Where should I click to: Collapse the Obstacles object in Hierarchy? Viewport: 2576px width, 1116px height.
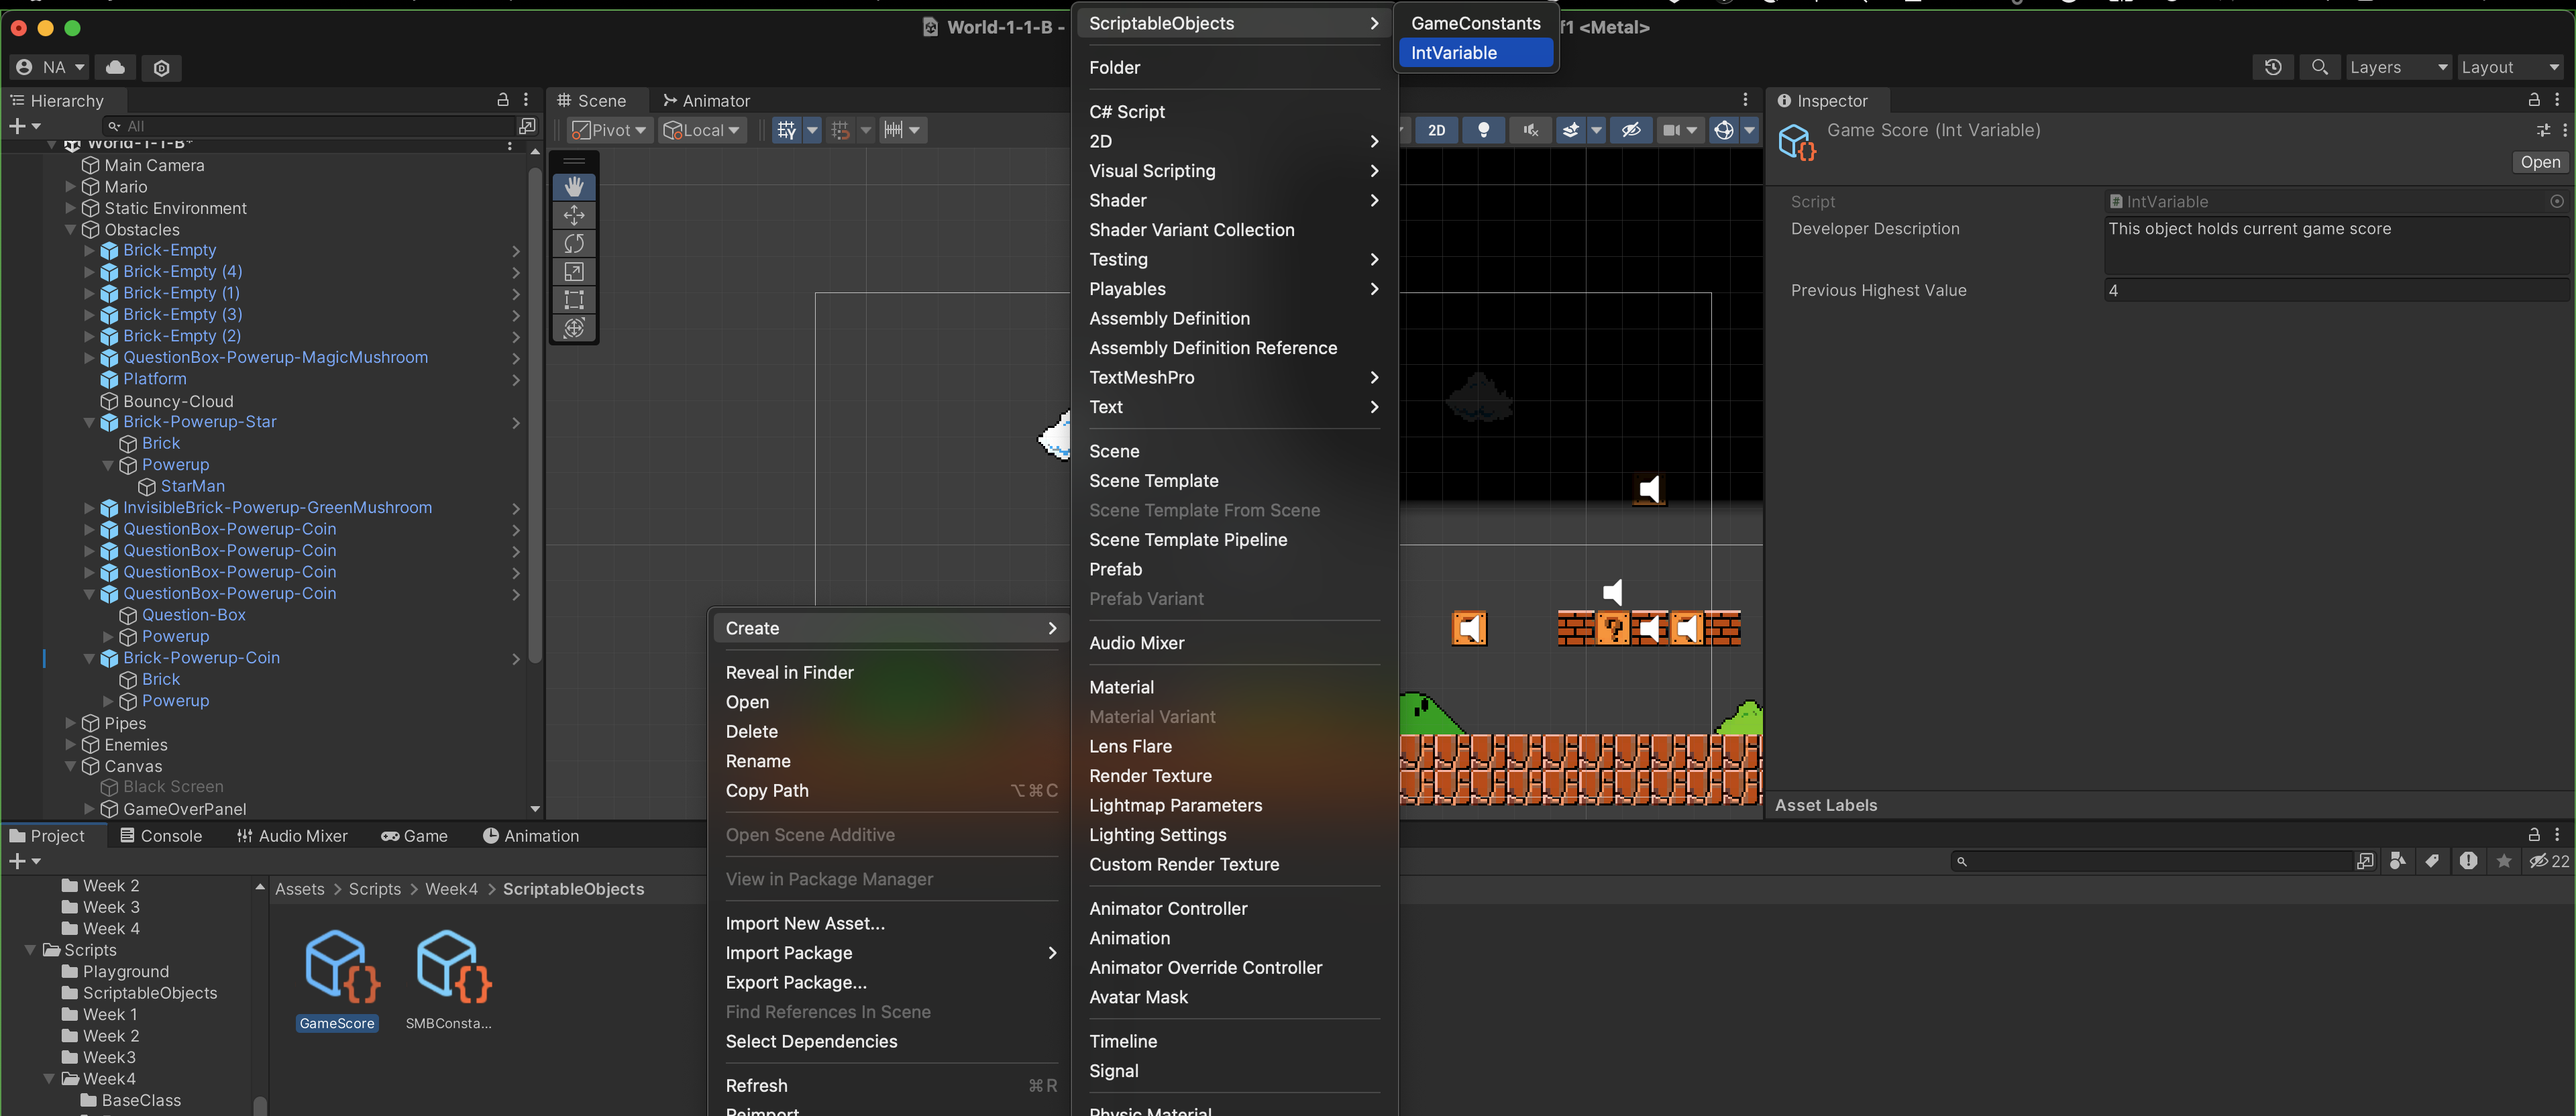click(70, 230)
